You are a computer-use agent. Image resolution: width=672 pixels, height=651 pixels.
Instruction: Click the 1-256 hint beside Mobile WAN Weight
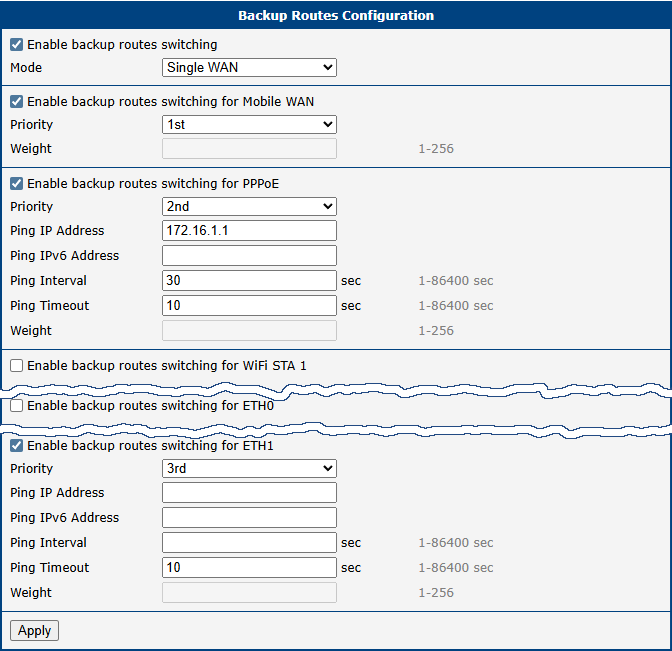point(436,149)
